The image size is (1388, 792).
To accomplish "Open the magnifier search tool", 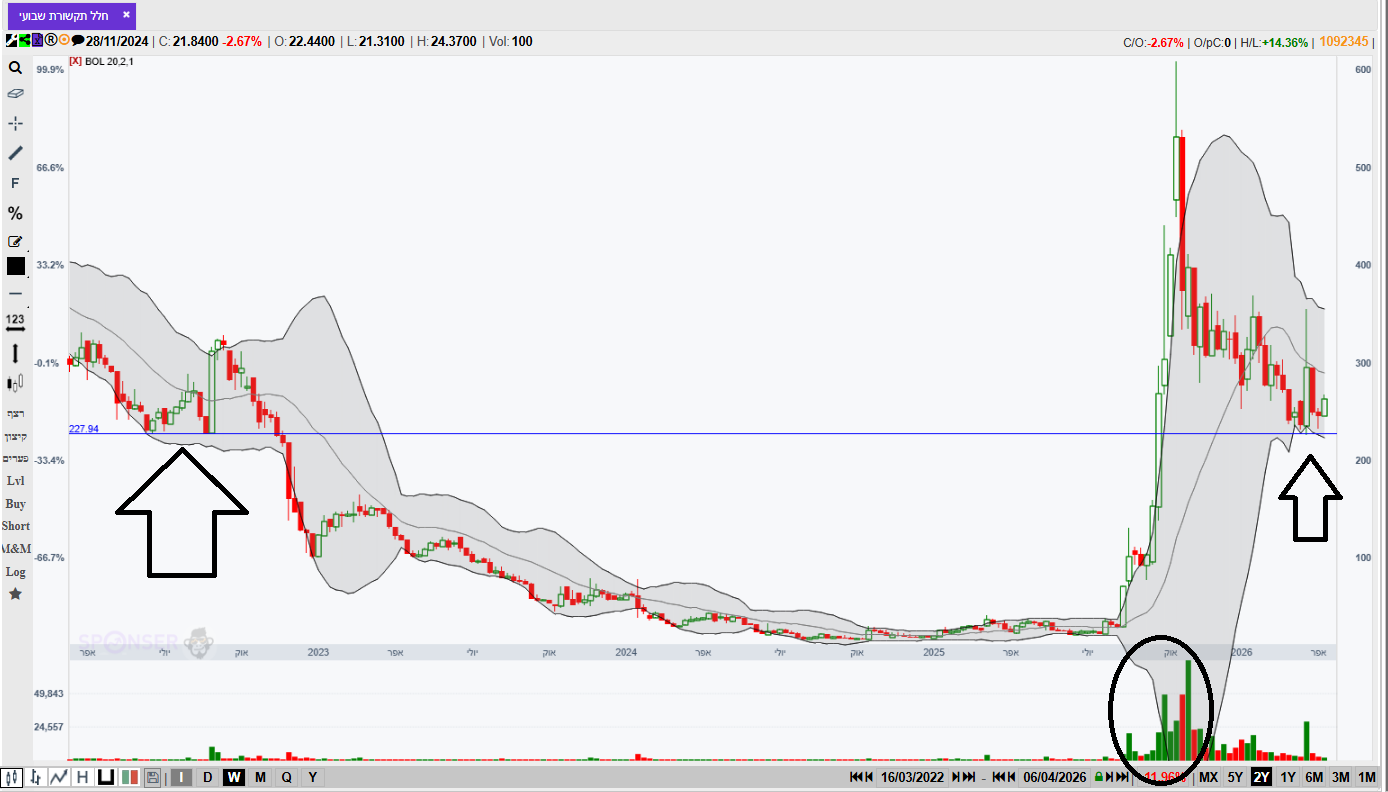I will click(15, 68).
